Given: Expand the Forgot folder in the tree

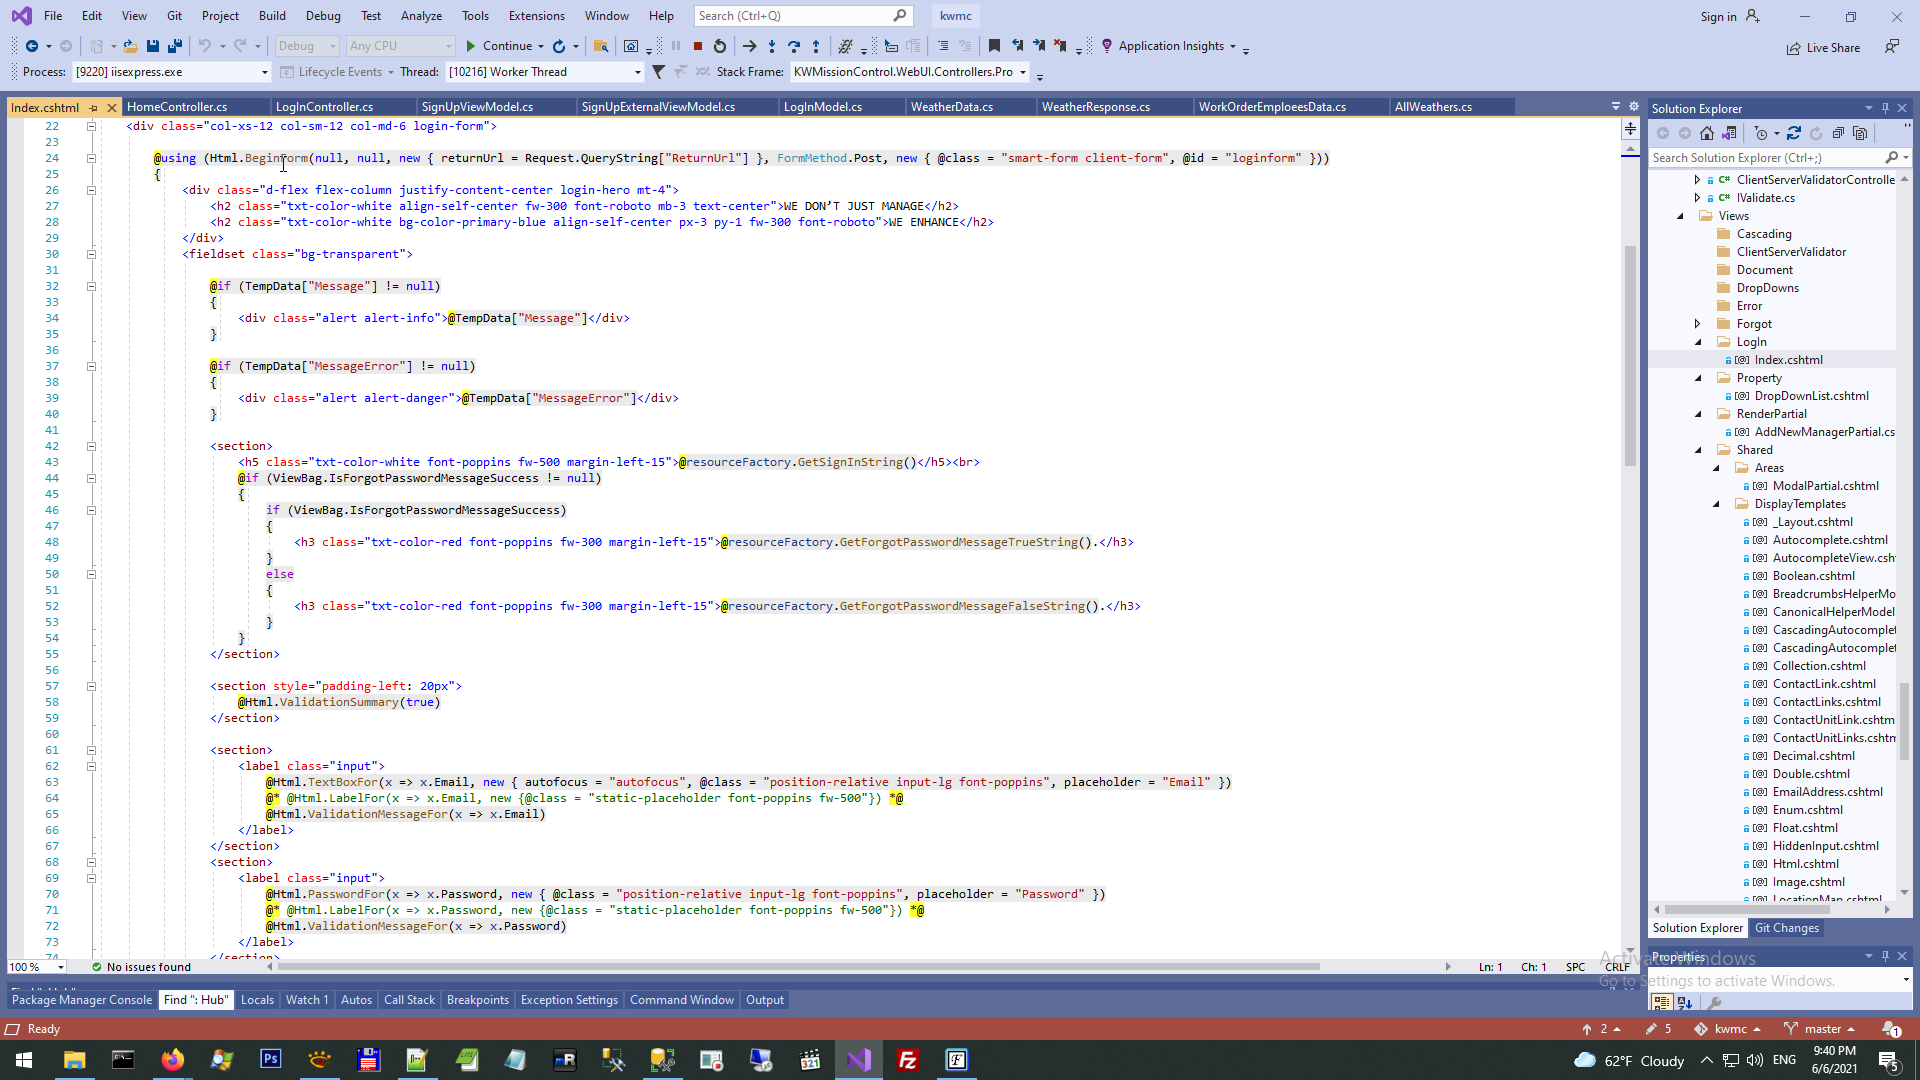Looking at the screenshot, I should [x=1698, y=324].
